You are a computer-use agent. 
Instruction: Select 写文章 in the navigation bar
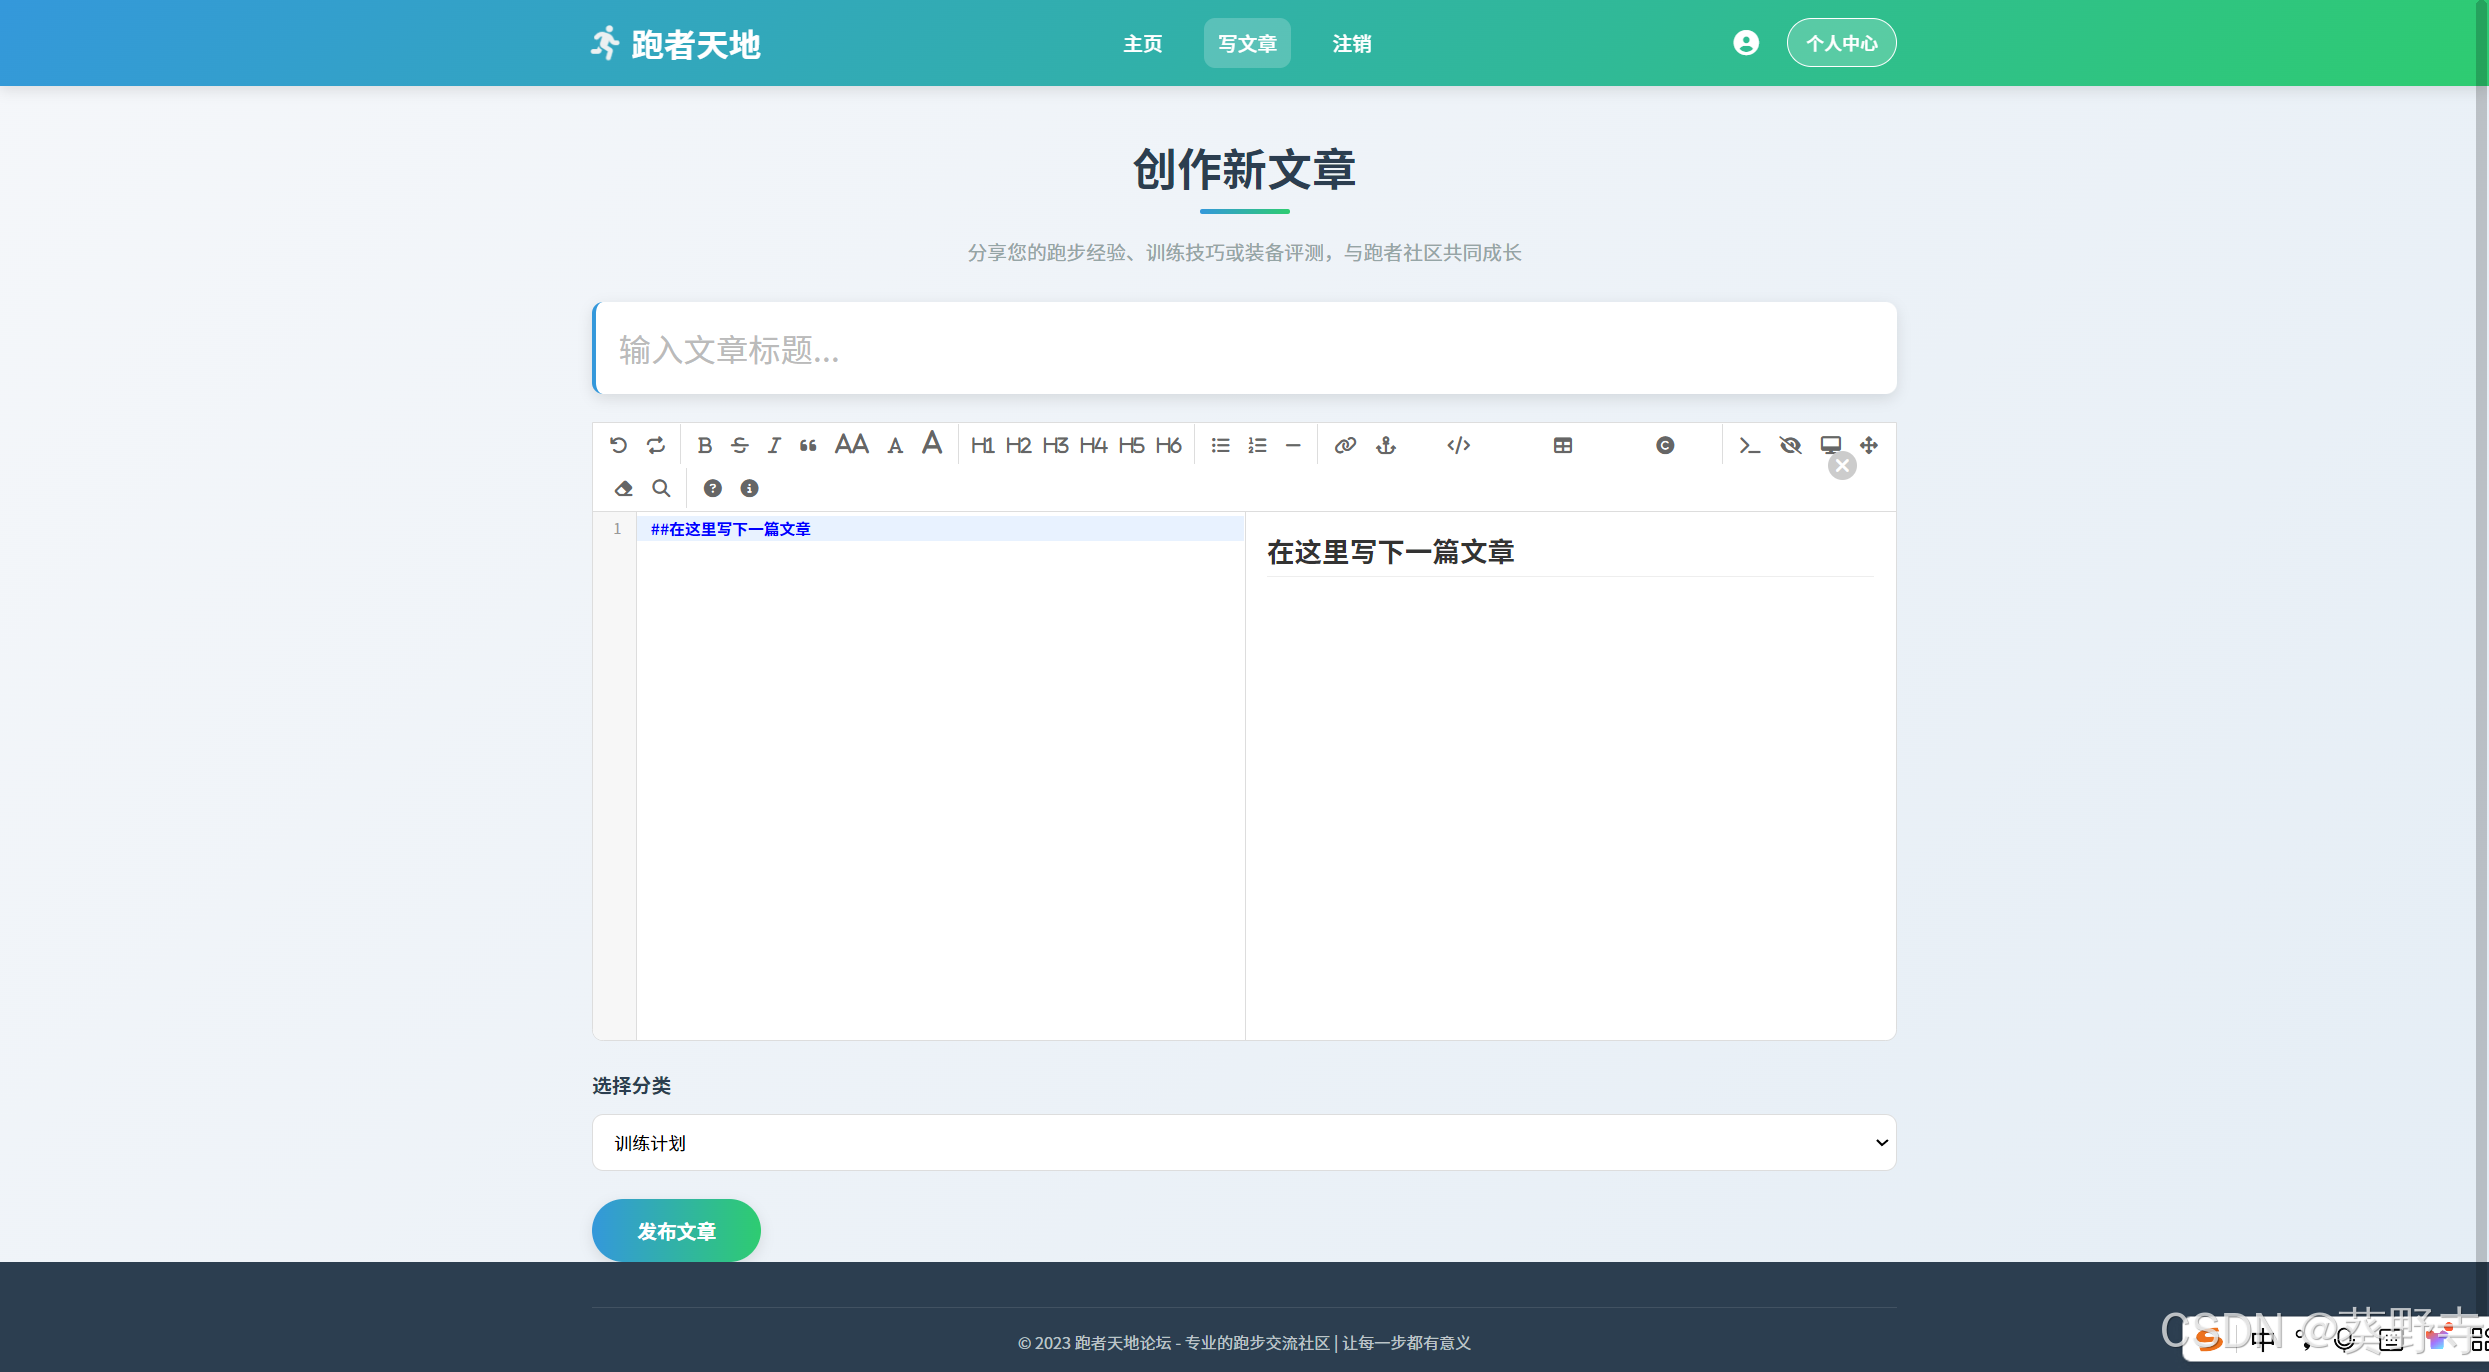point(1247,43)
